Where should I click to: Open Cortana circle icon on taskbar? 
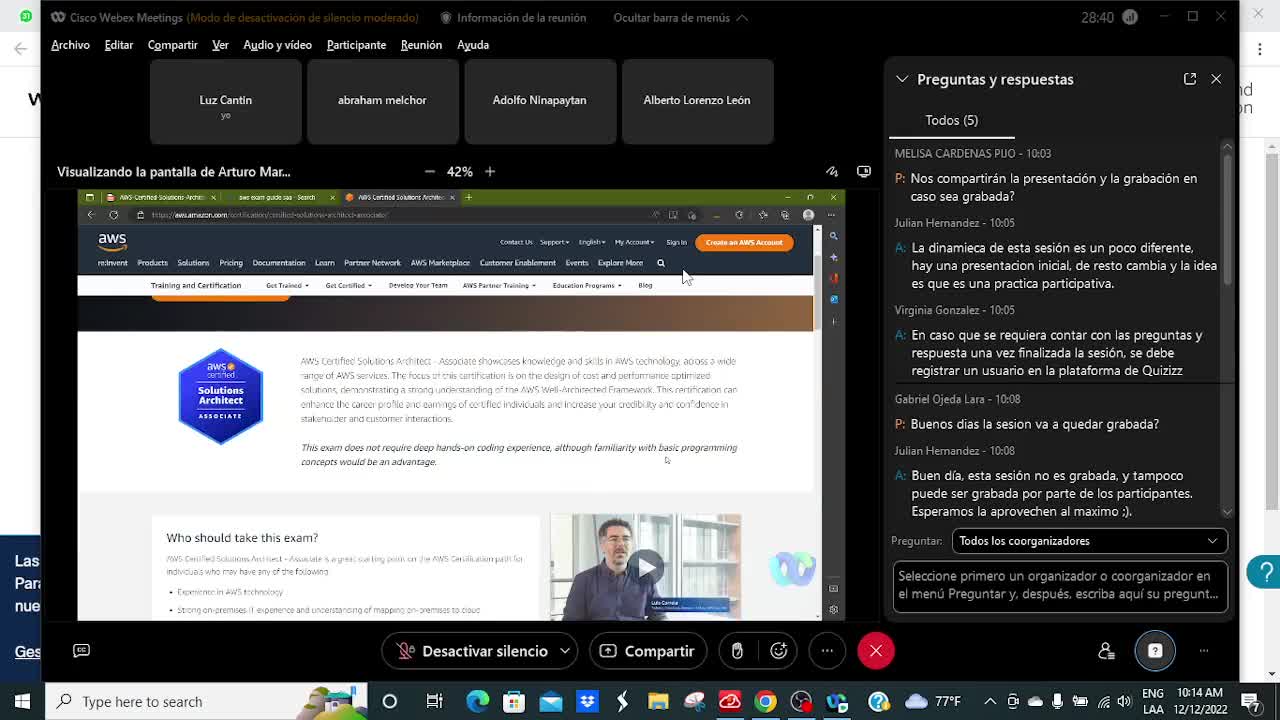pos(390,701)
